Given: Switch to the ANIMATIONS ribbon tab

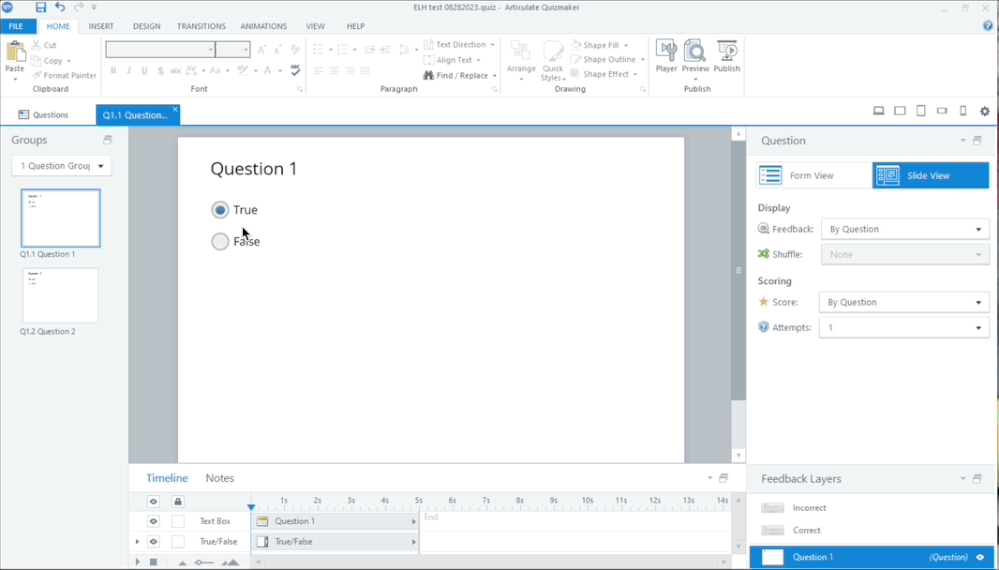Looking at the screenshot, I should (x=263, y=26).
